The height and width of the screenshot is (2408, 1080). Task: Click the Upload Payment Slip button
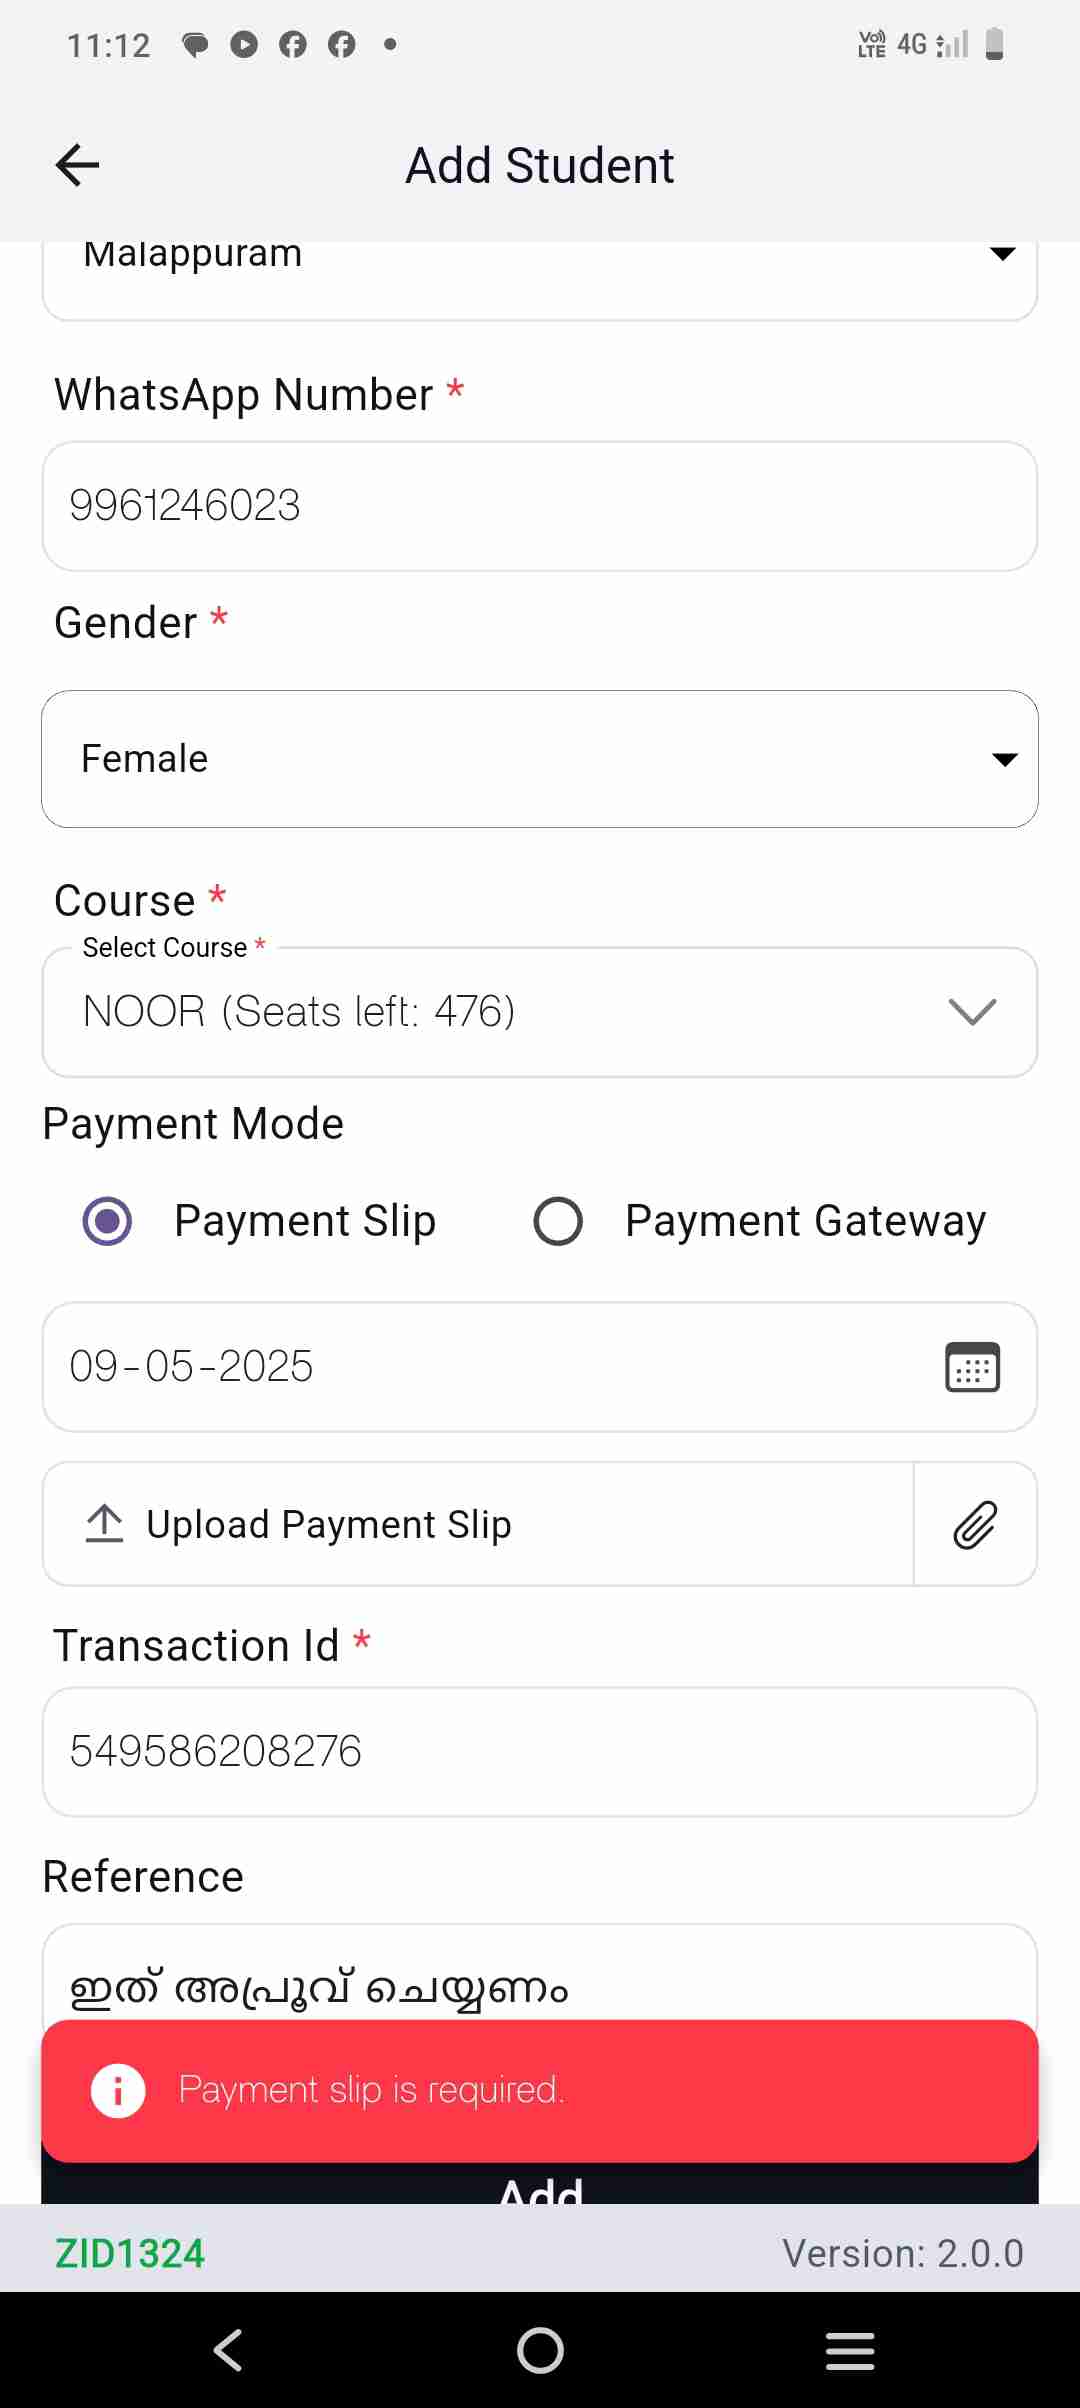click(x=478, y=1525)
